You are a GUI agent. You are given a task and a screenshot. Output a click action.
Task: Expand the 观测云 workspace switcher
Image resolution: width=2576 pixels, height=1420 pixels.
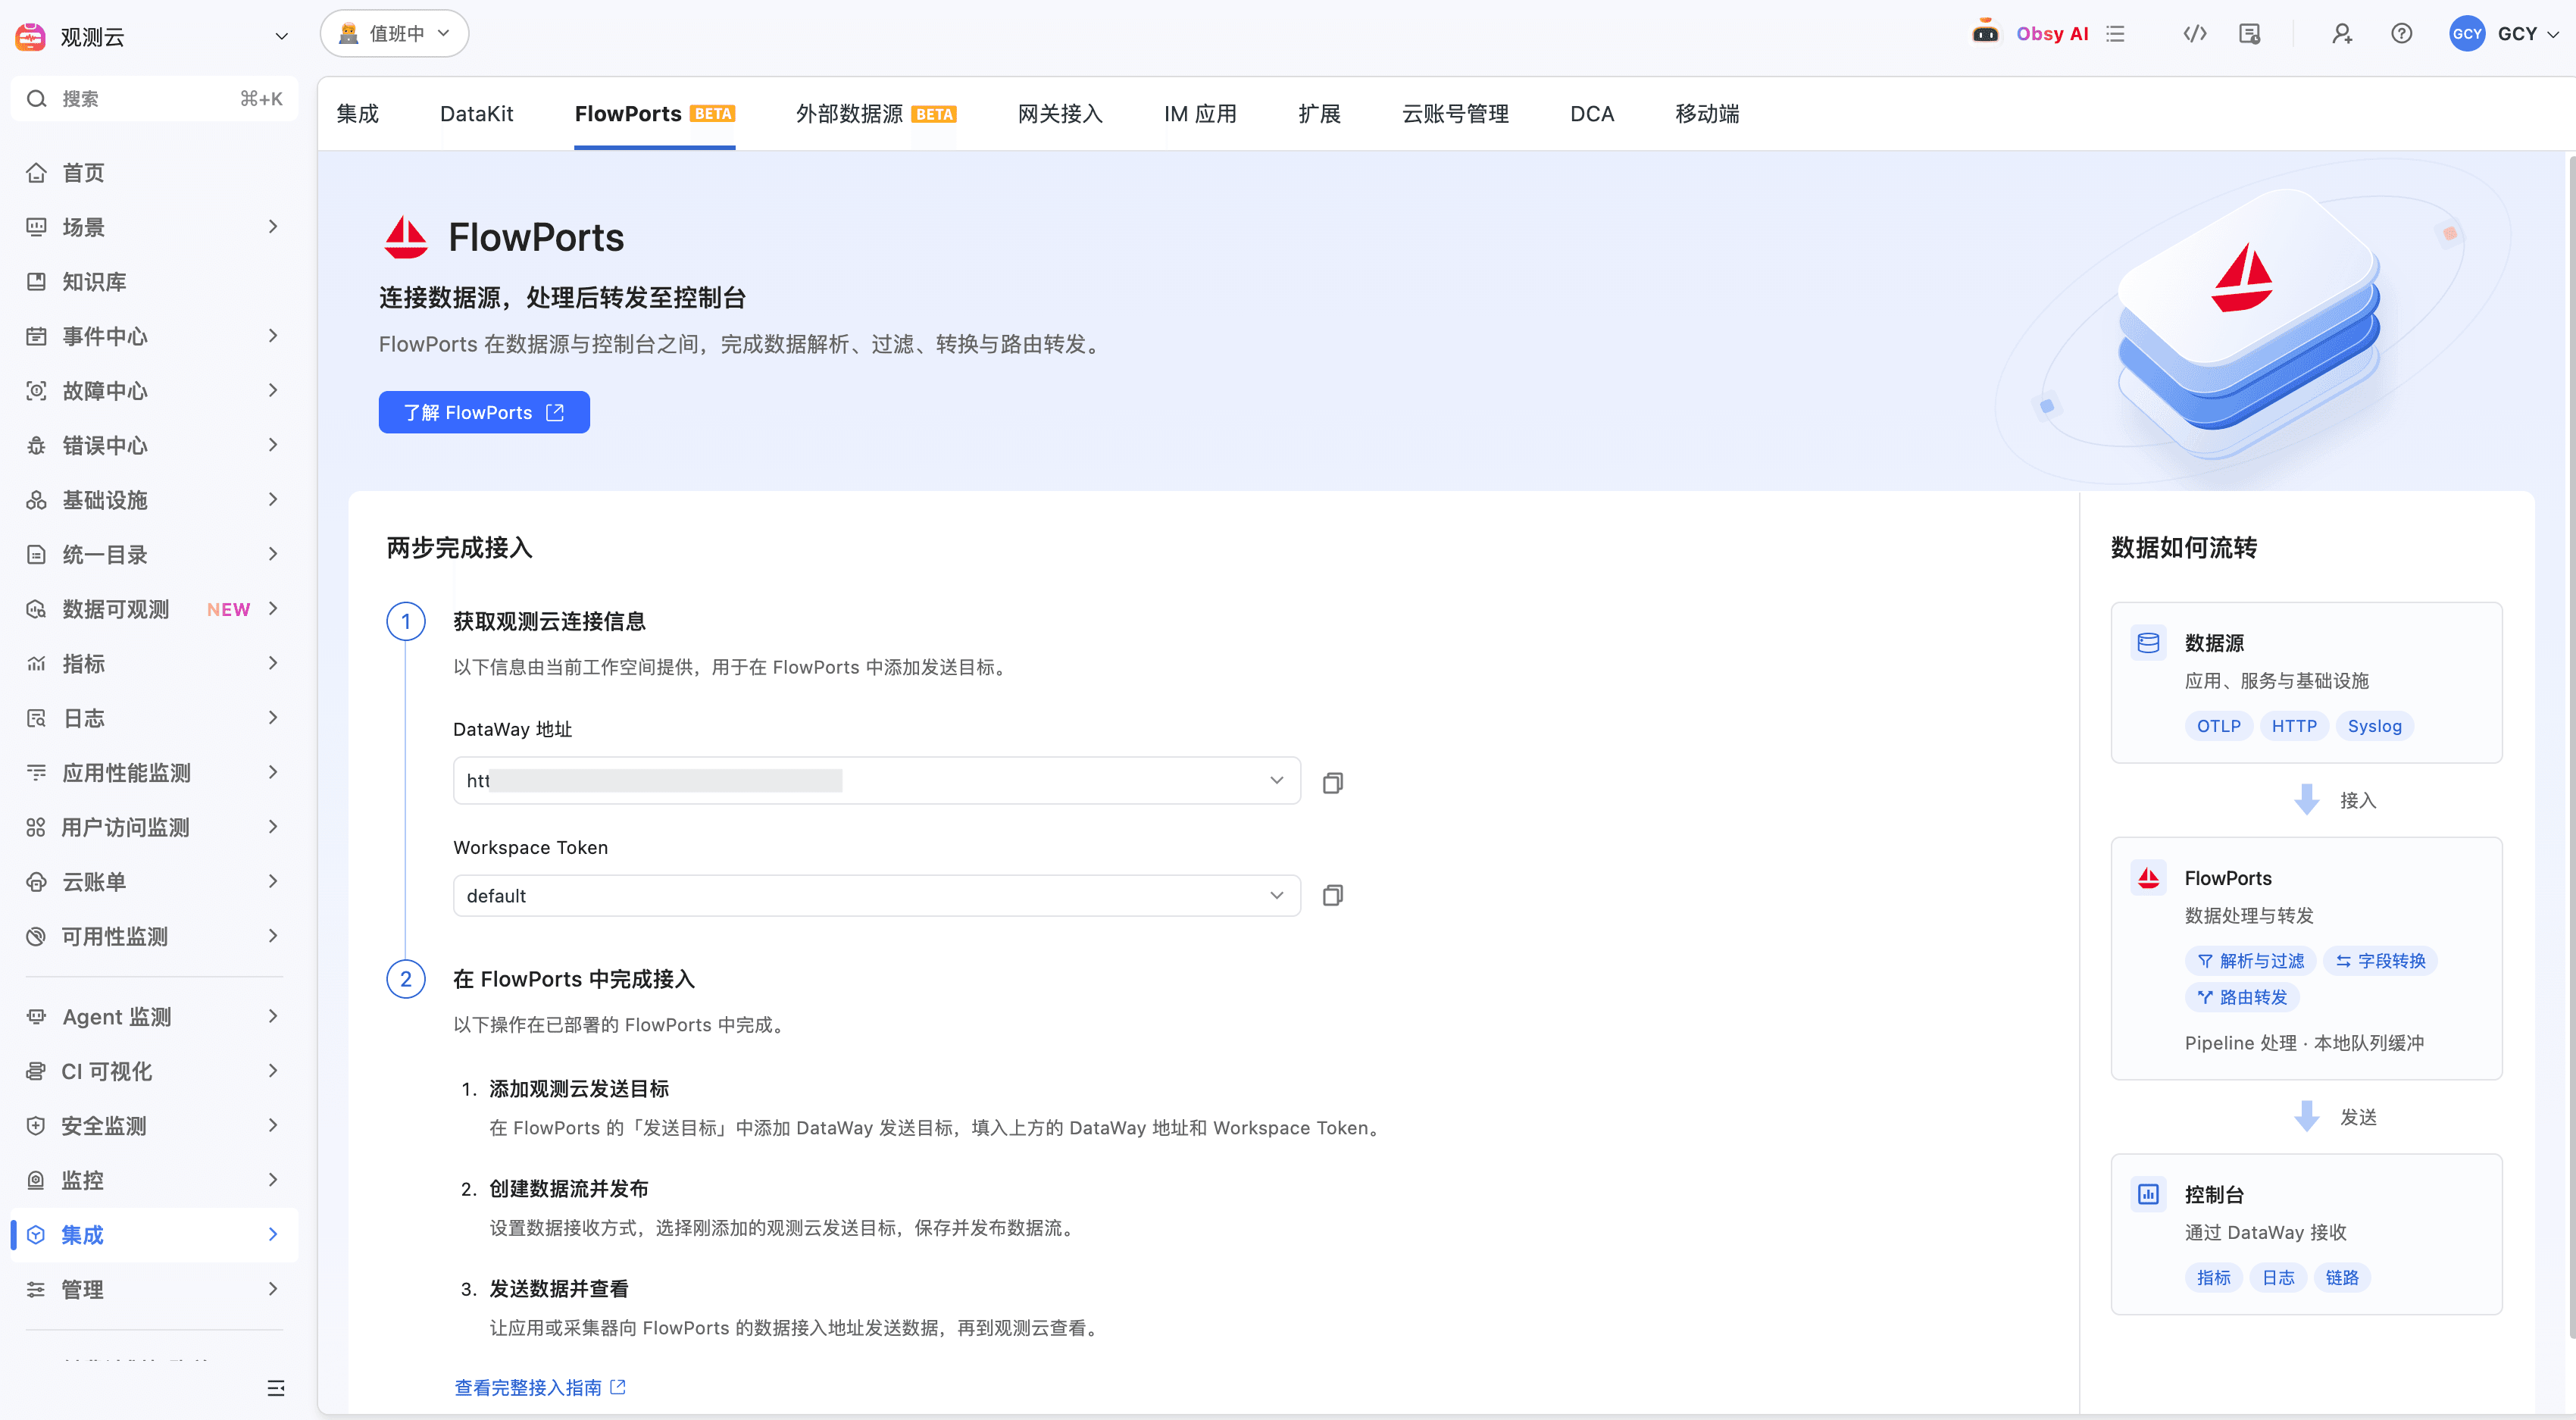click(282, 37)
